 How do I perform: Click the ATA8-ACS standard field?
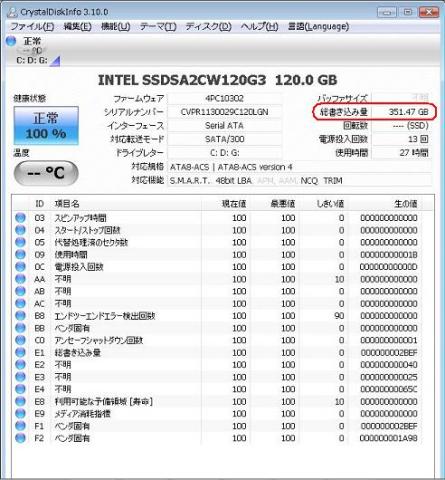[x=299, y=167]
